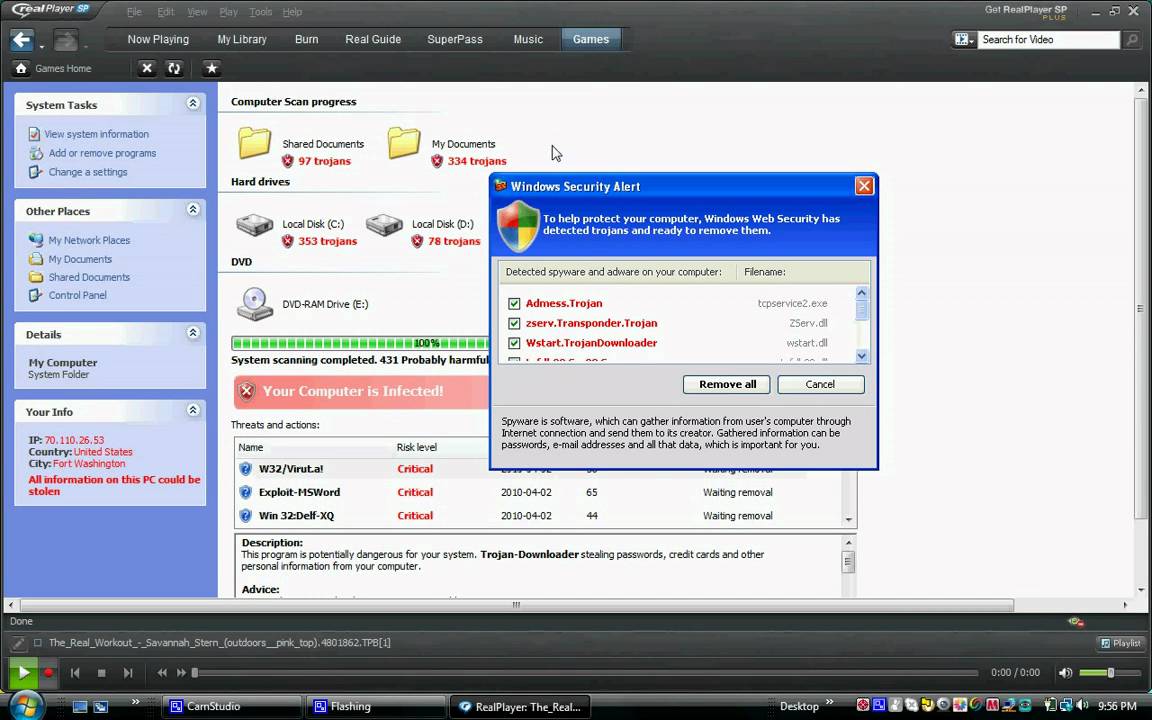
Task: Click View system information link
Action: pos(96,134)
